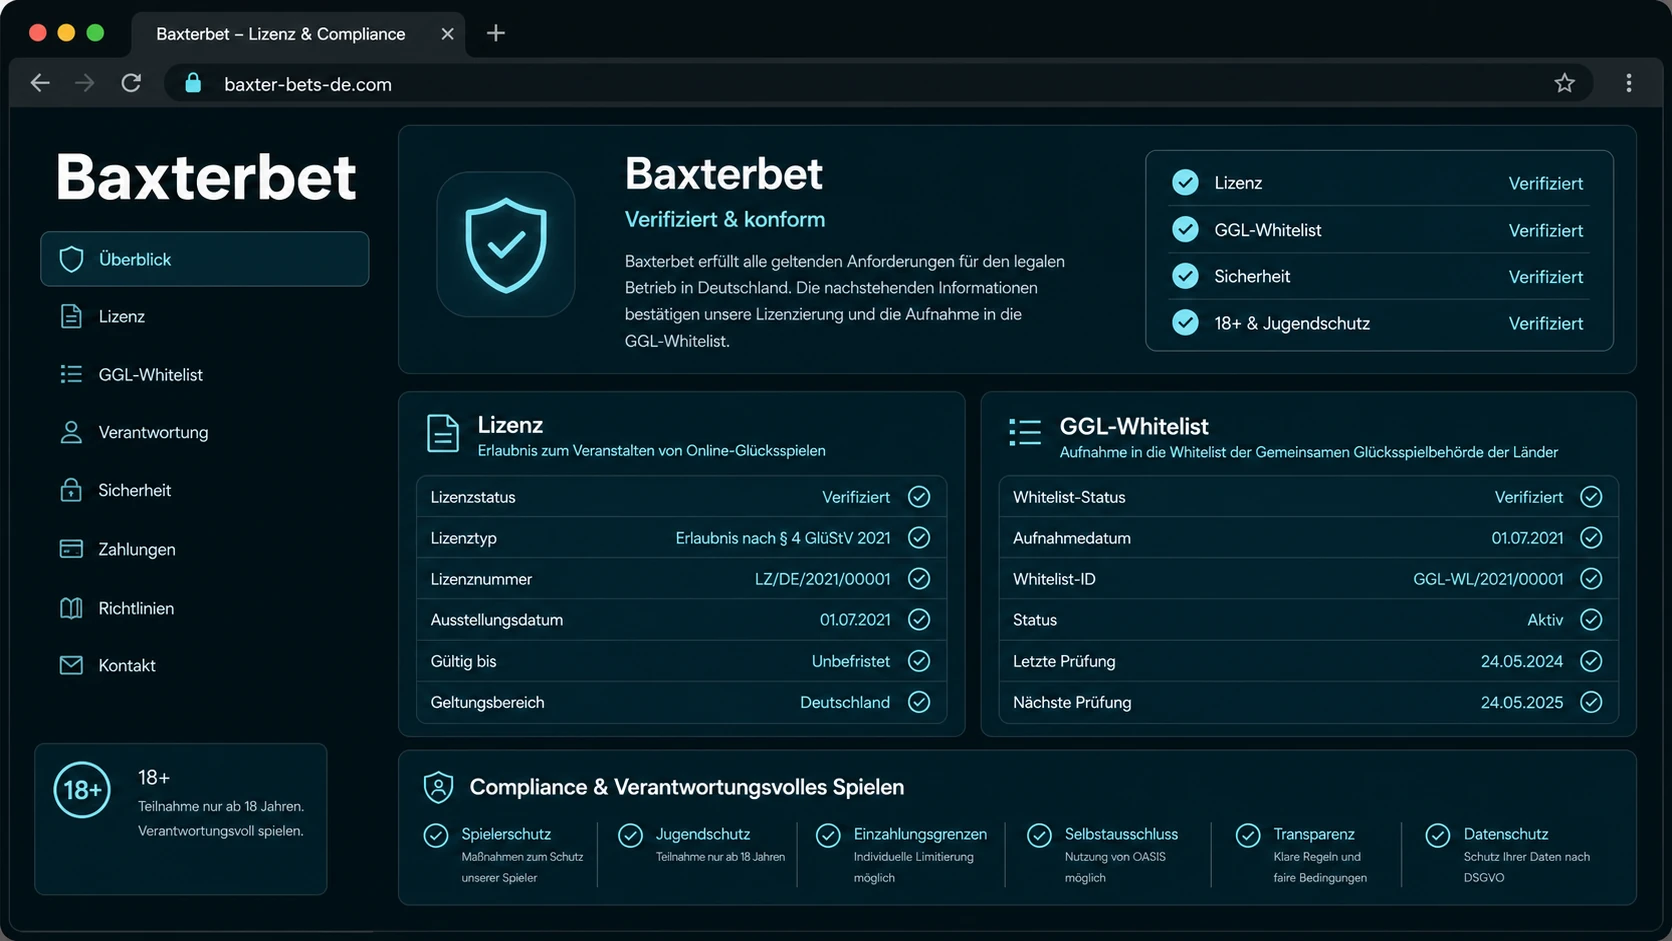Click the shield icon beside Überblick
This screenshot has width=1672, height=941.
71,259
